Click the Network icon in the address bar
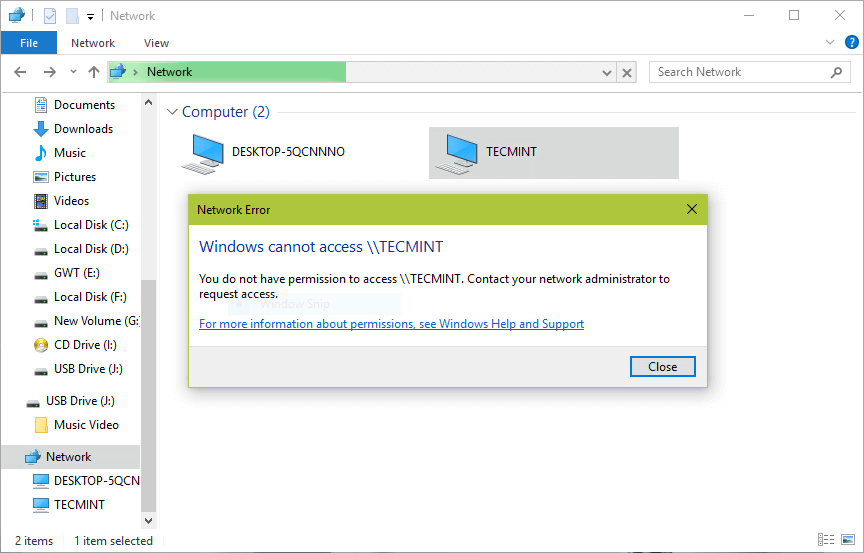The height and width of the screenshot is (553, 864). 117,72
